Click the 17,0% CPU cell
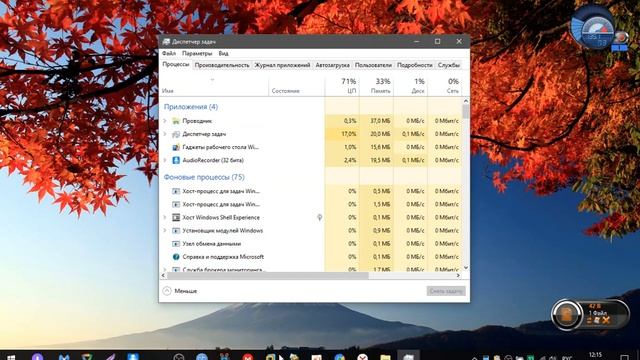The image size is (640, 360). click(x=342, y=134)
